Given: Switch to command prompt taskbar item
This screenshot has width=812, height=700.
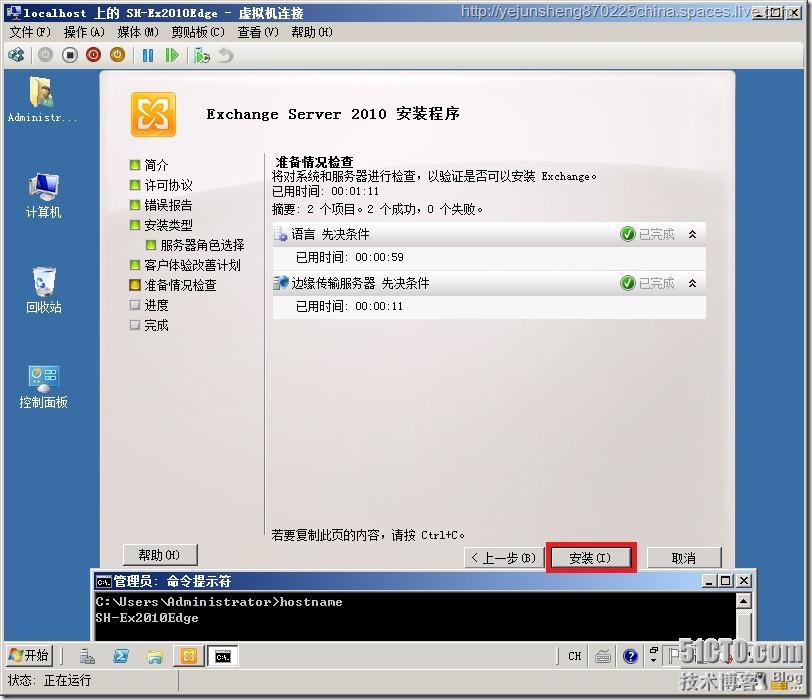Looking at the screenshot, I should click(x=223, y=657).
